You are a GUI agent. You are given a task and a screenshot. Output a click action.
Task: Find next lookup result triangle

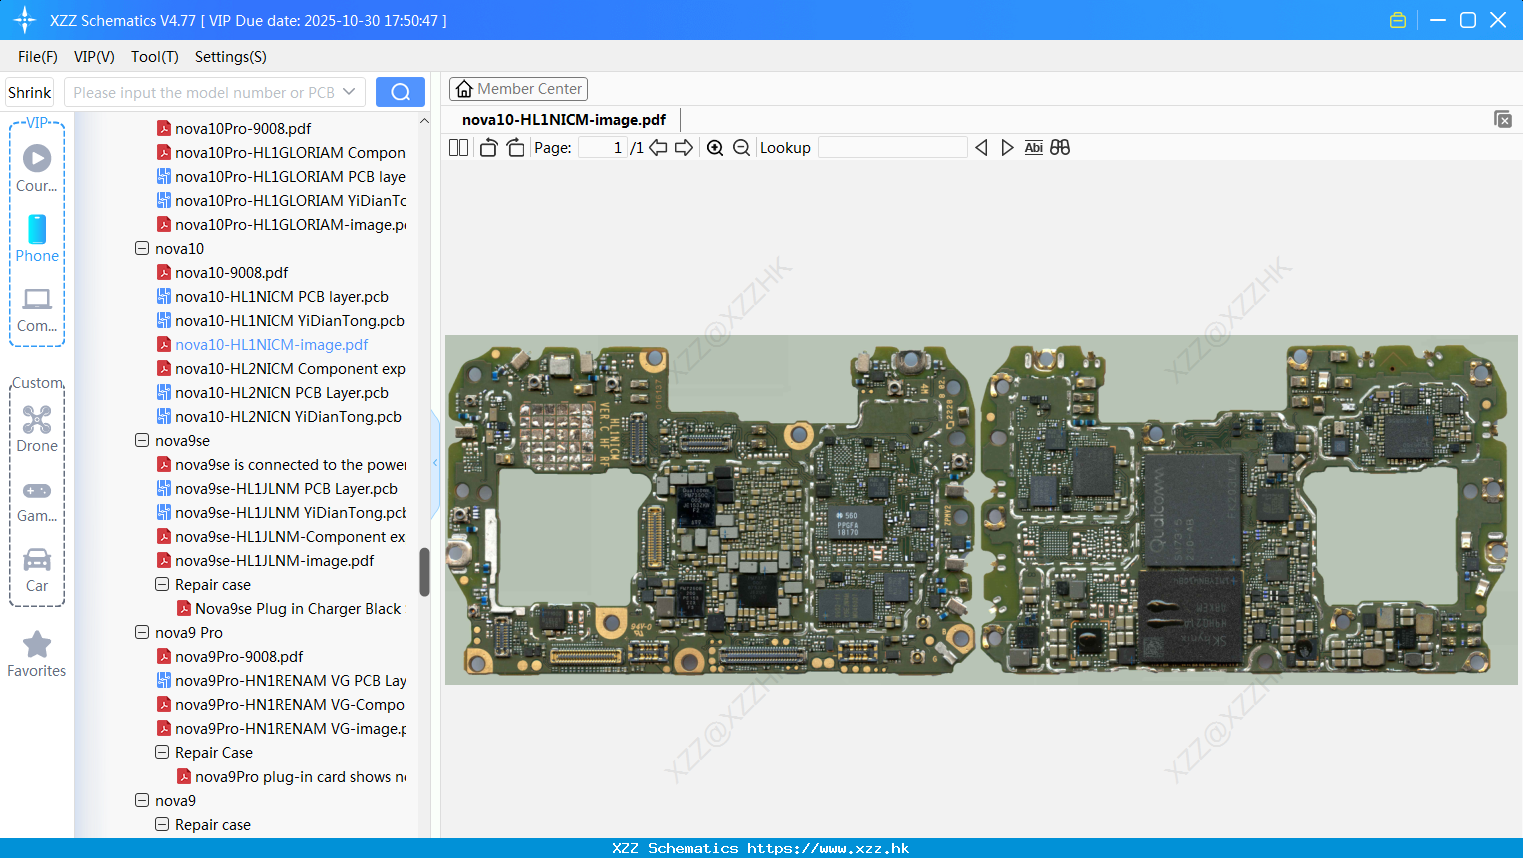[1007, 147]
